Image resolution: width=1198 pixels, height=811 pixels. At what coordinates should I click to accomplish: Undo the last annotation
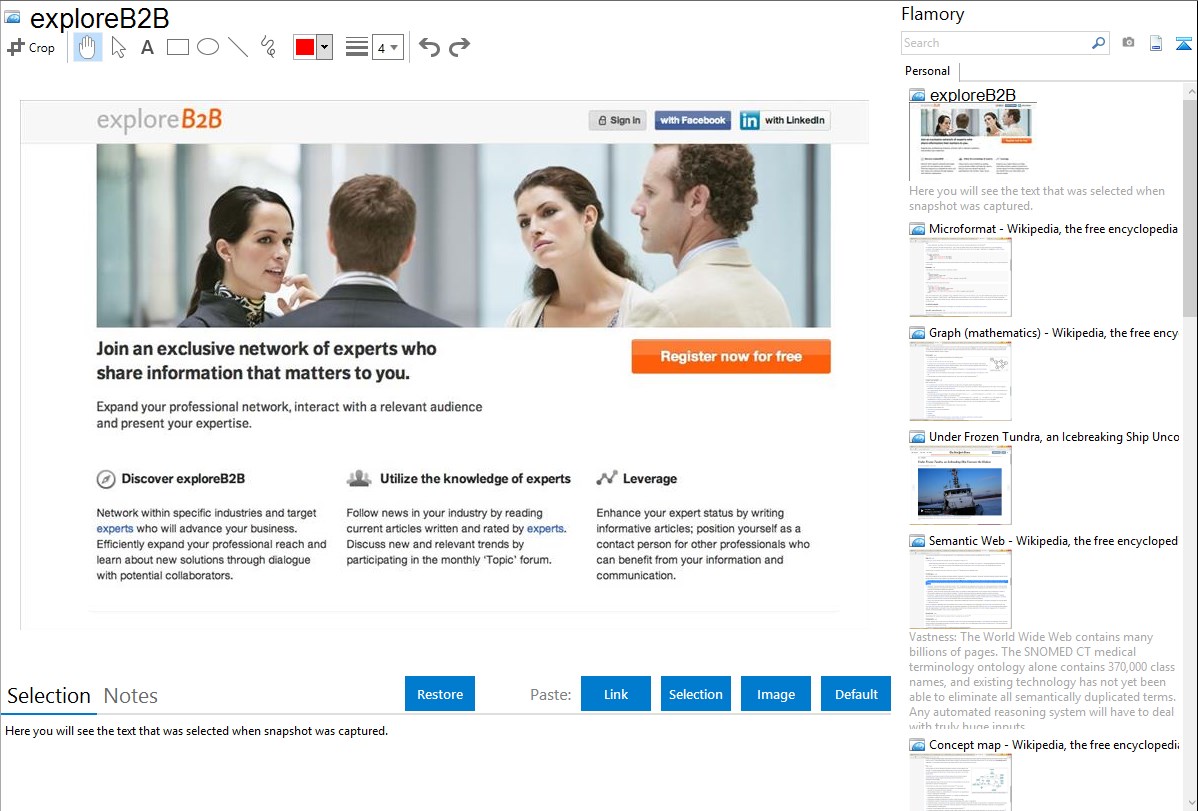click(429, 47)
